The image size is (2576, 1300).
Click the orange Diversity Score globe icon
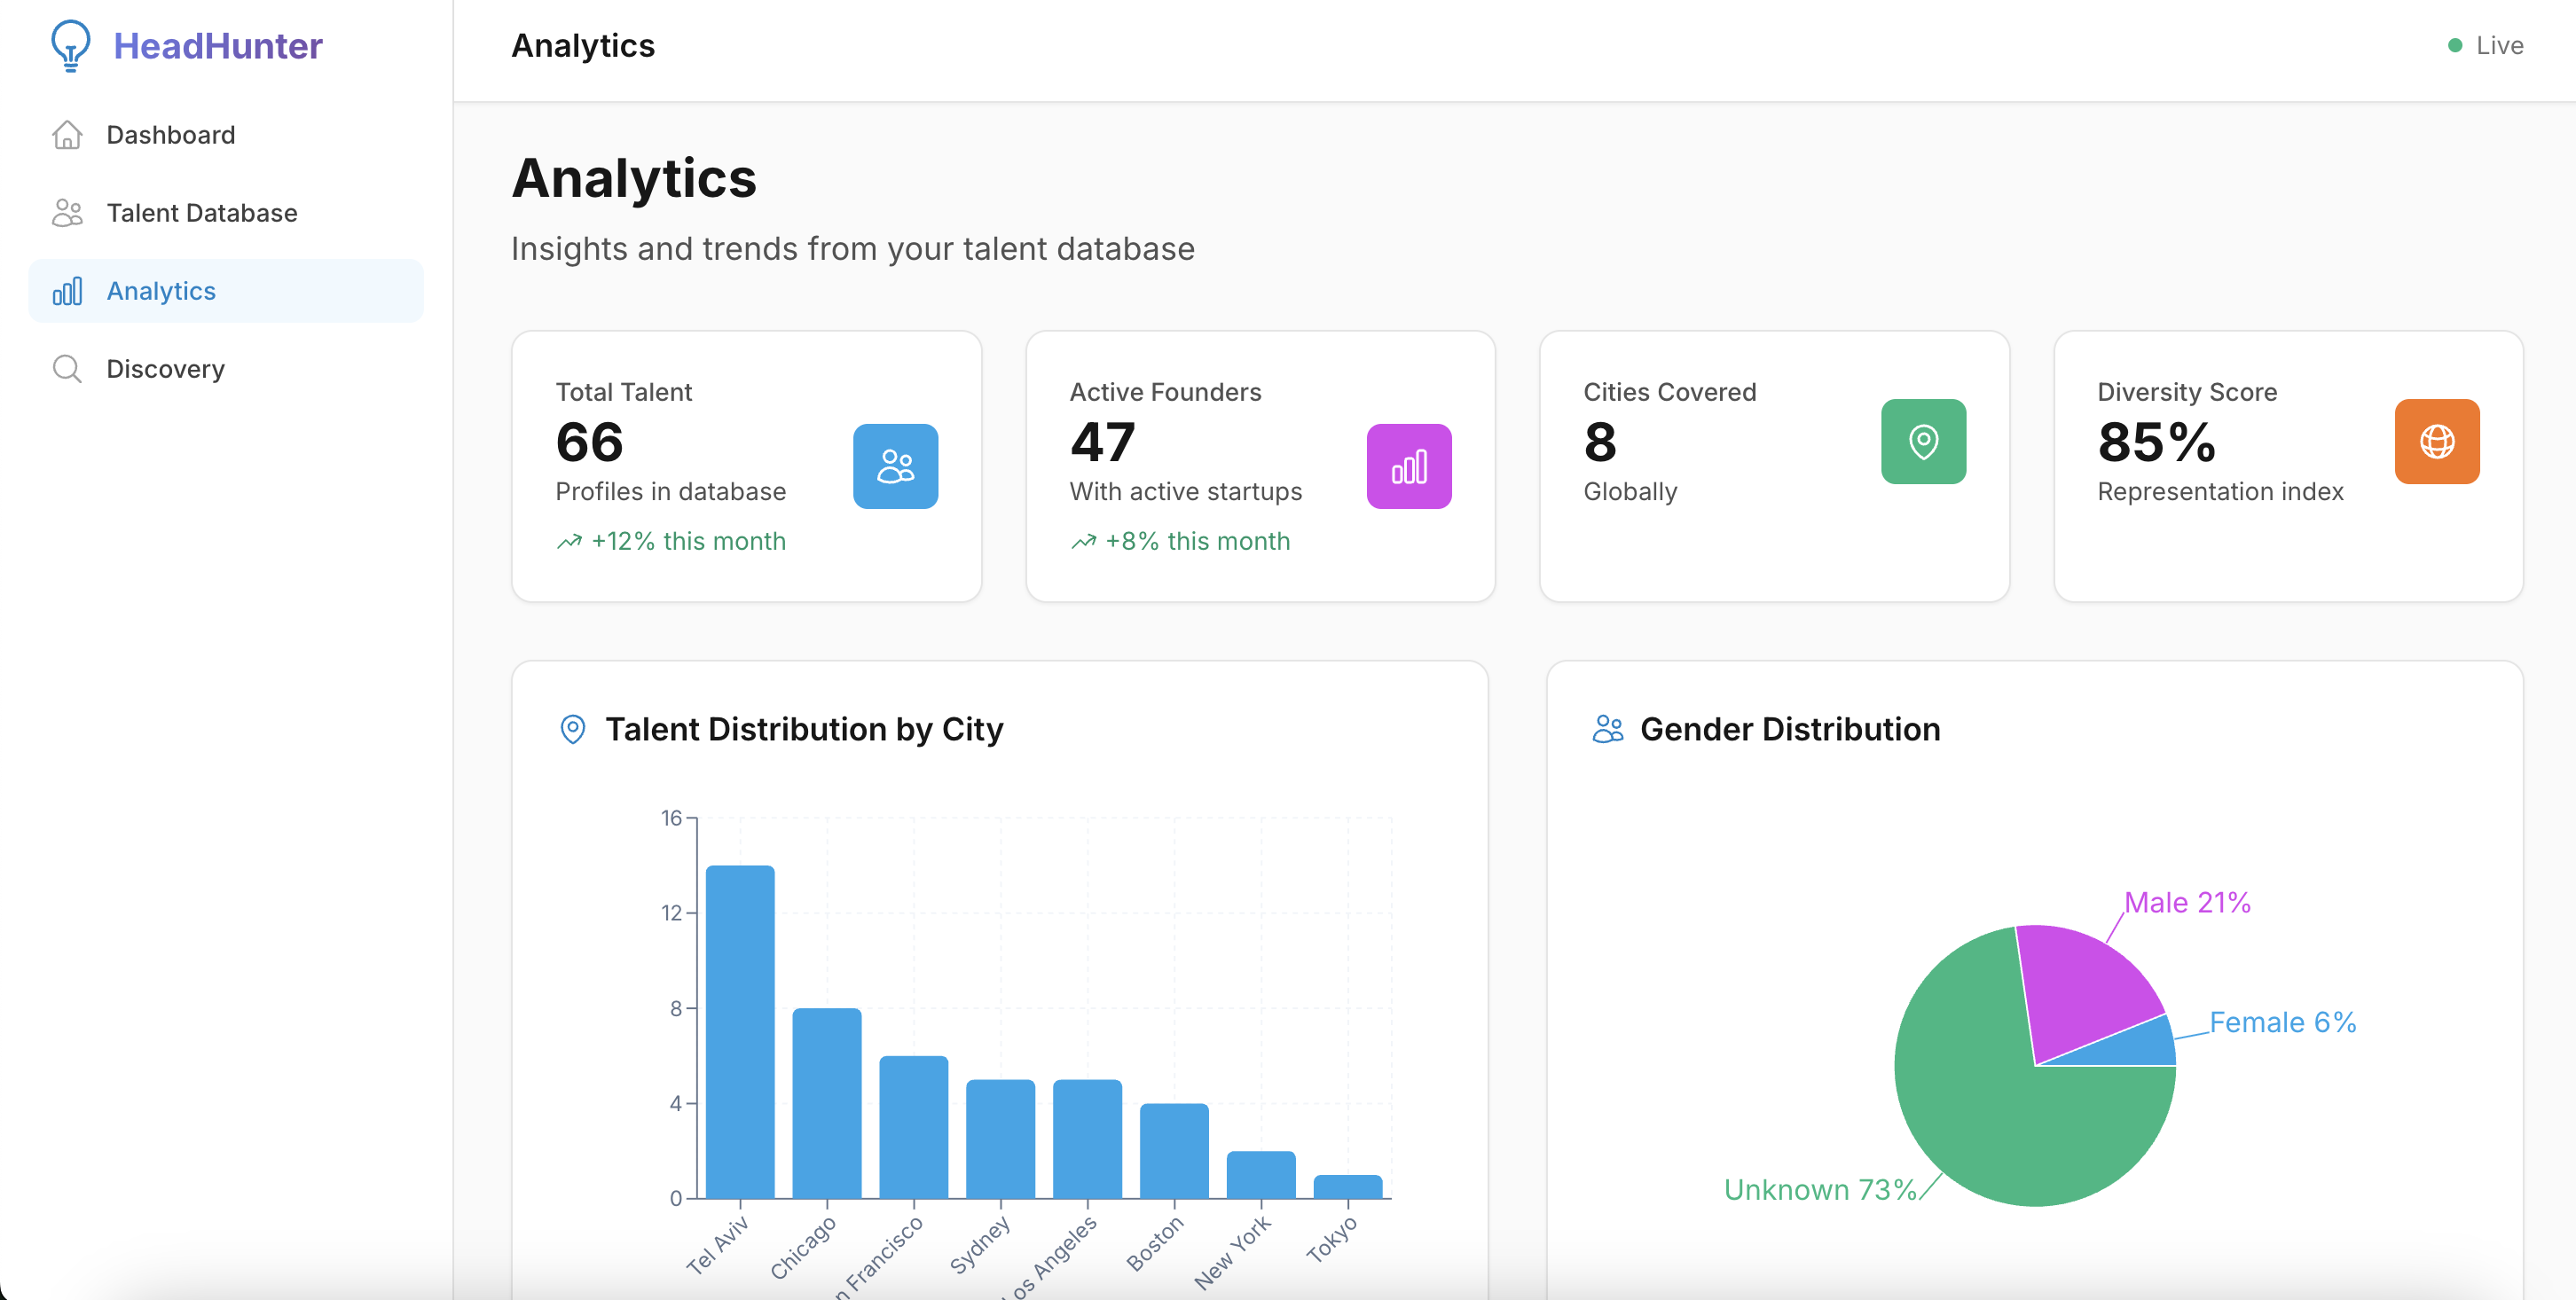tap(2436, 441)
